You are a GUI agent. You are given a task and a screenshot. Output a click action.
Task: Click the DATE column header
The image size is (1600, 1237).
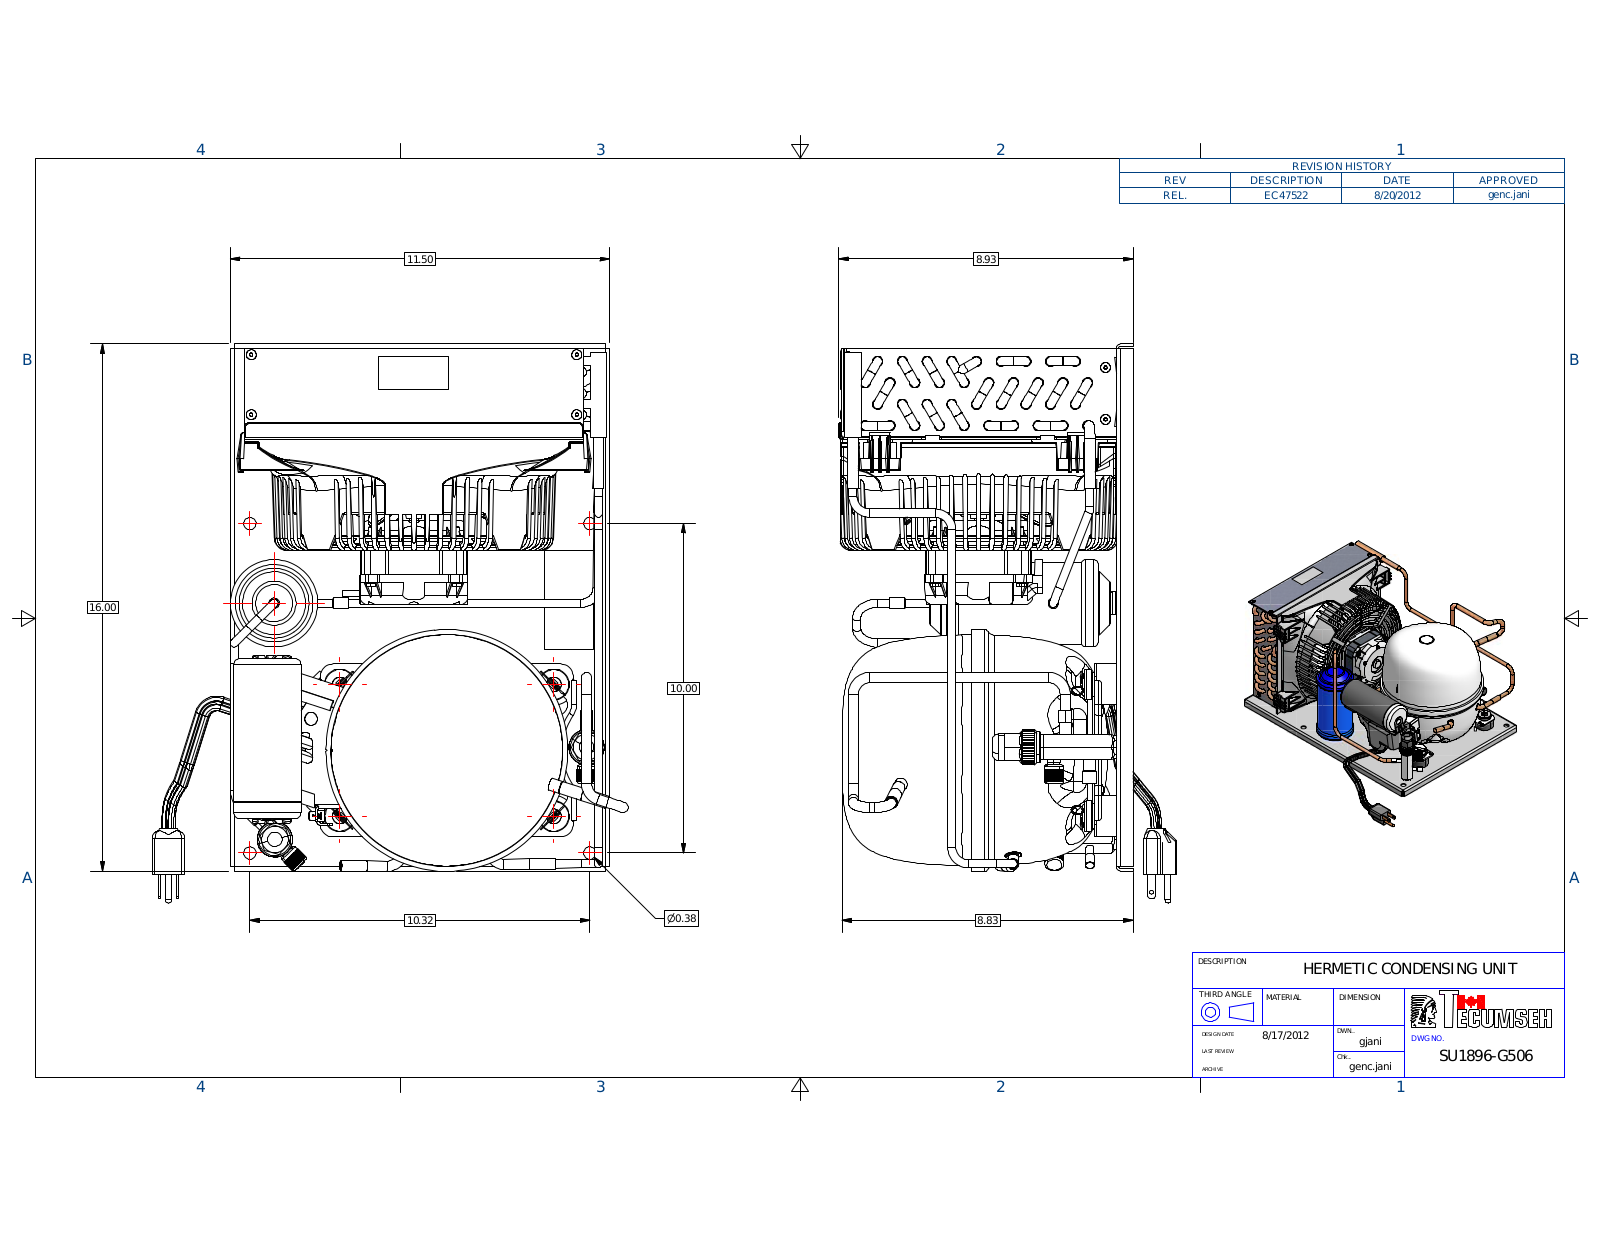(1397, 180)
